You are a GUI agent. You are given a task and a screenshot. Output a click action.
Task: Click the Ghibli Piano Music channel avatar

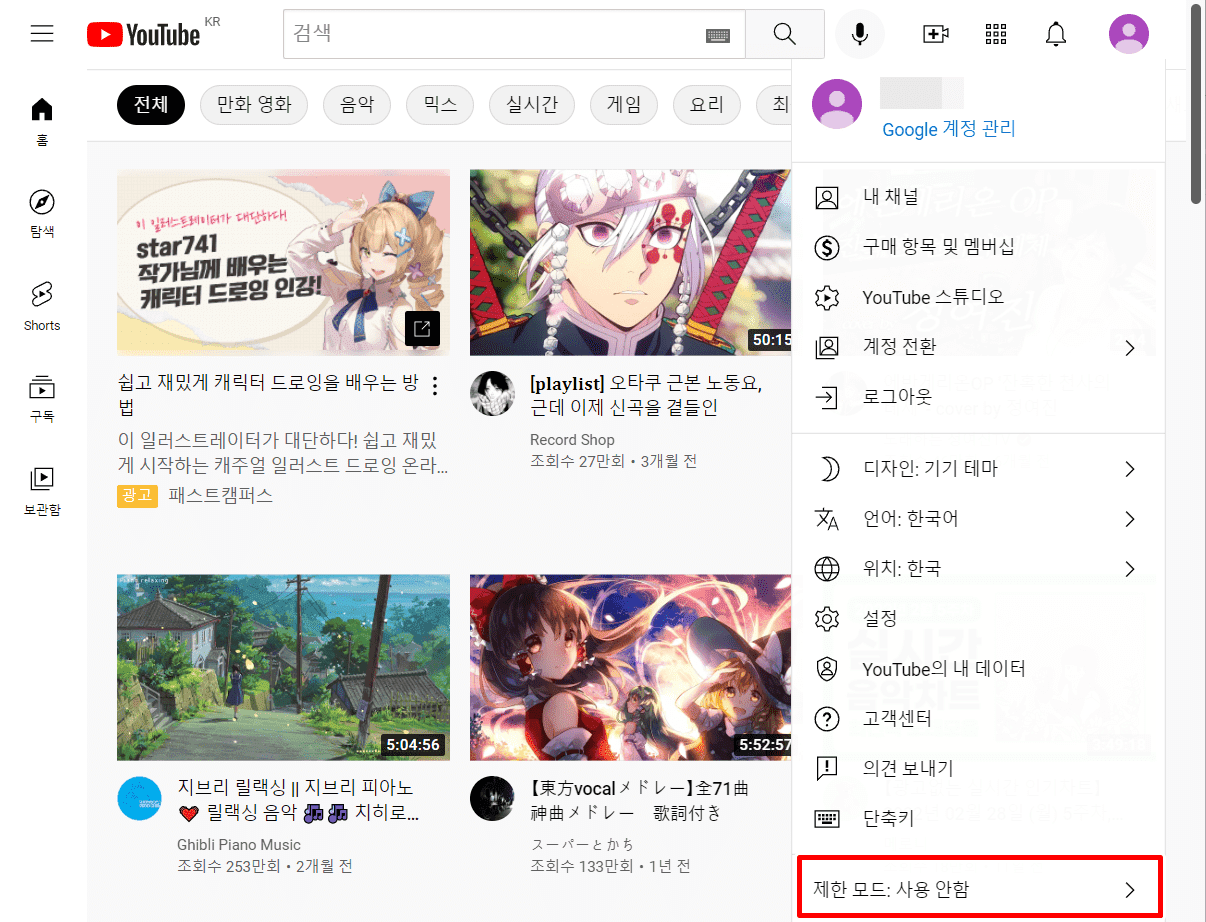139,798
